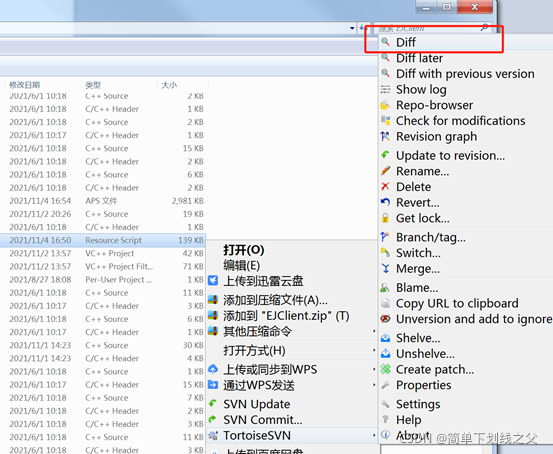Select Create patch... entry
The width and height of the screenshot is (553, 454).
[x=435, y=369]
